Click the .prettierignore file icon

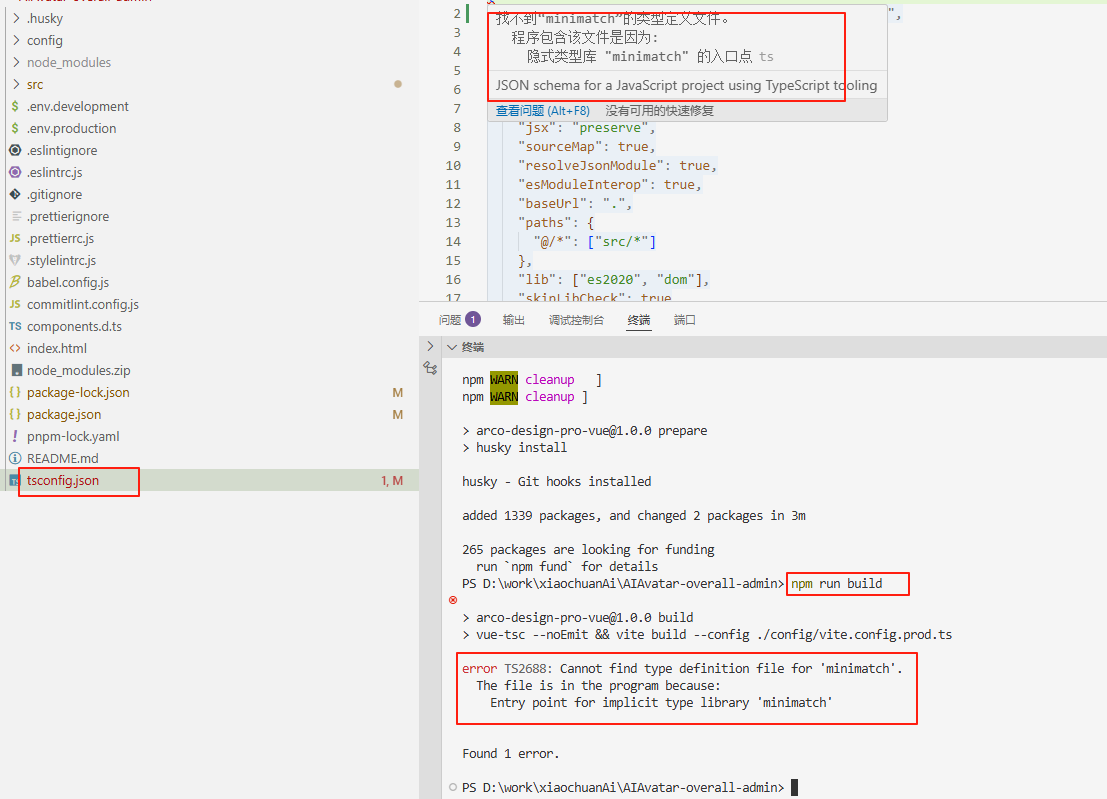pyautogui.click(x=16, y=216)
